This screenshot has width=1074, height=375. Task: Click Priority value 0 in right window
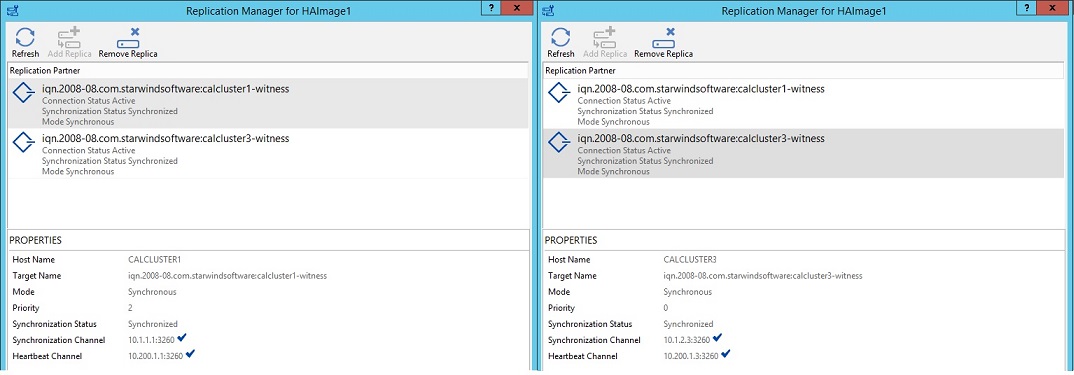click(666, 309)
